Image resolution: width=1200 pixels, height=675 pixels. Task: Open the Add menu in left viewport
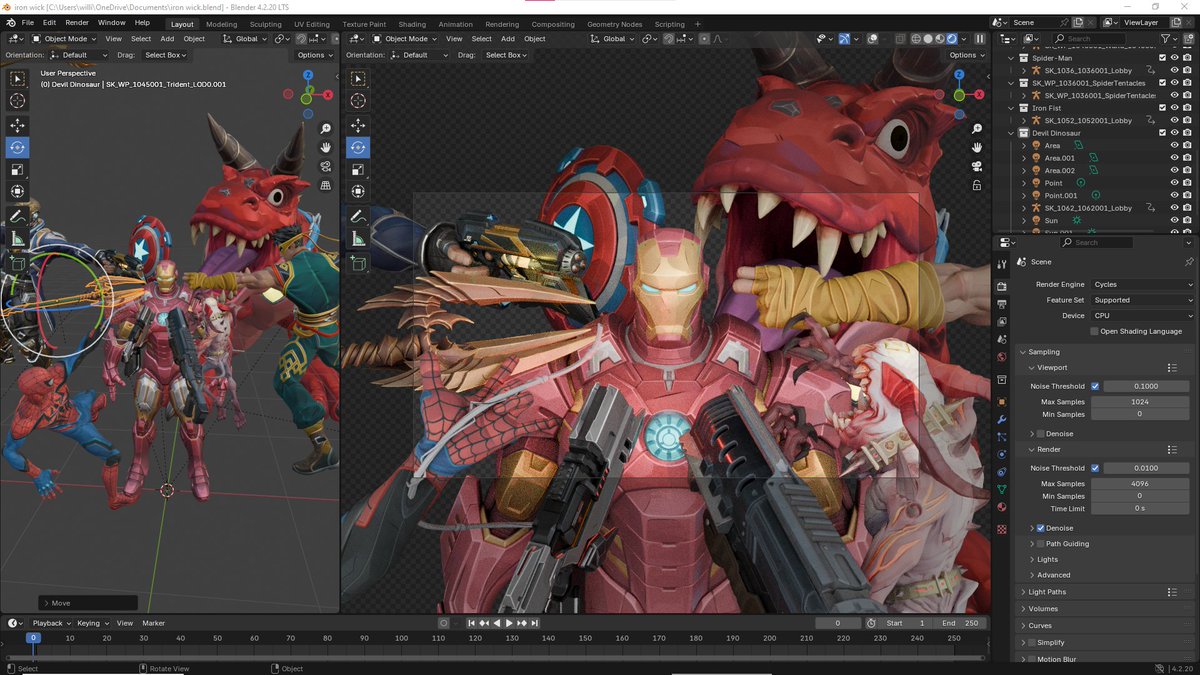(x=167, y=39)
